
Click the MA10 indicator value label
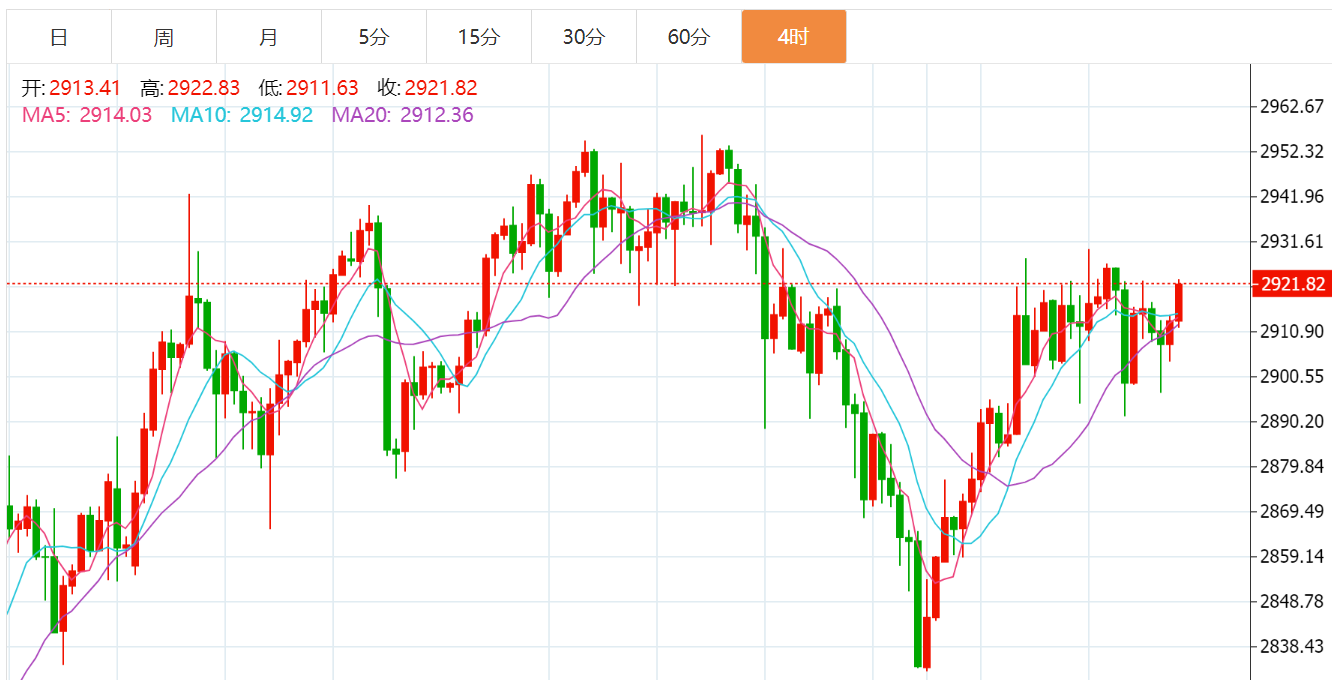click(242, 115)
